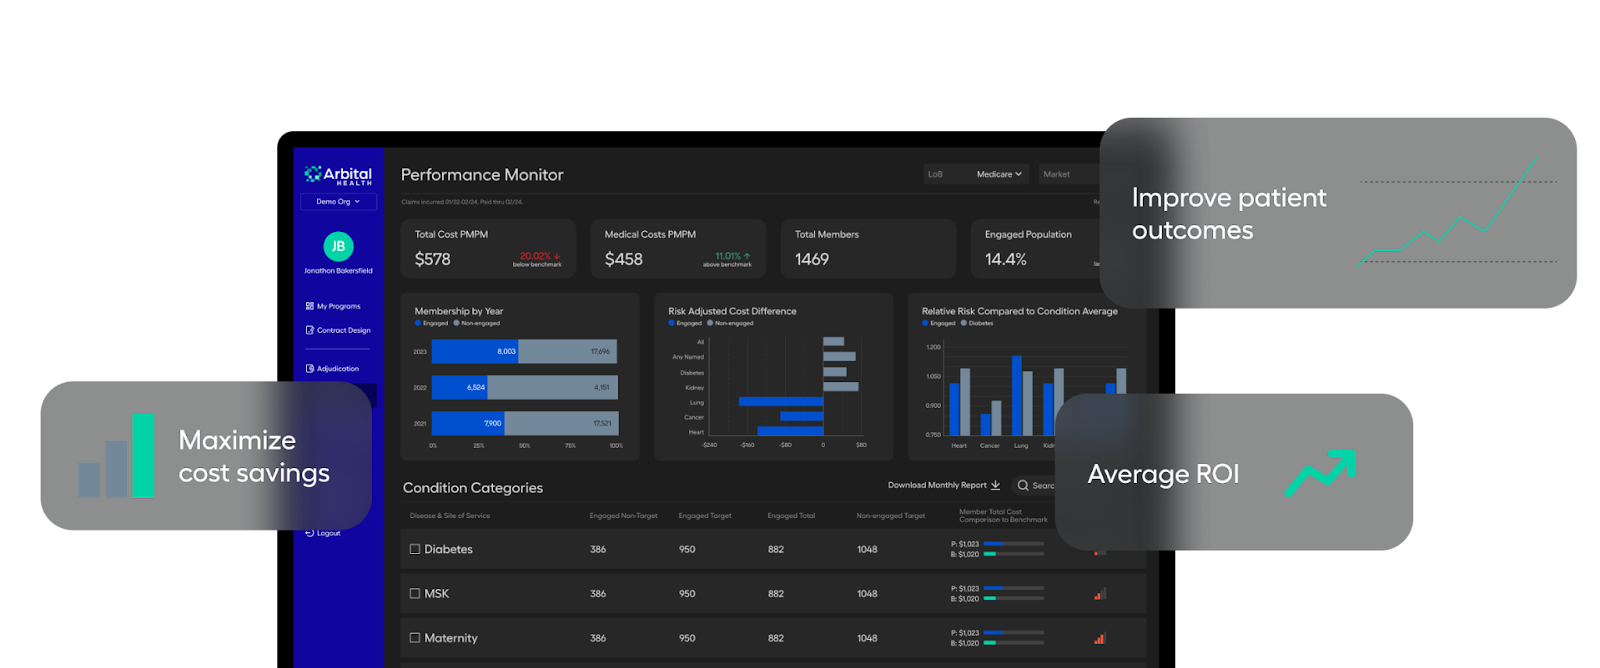Viewport: 1600px width, 668px height.
Task: Click the Member Total Cost Comparison column header
Action: [1003, 516]
